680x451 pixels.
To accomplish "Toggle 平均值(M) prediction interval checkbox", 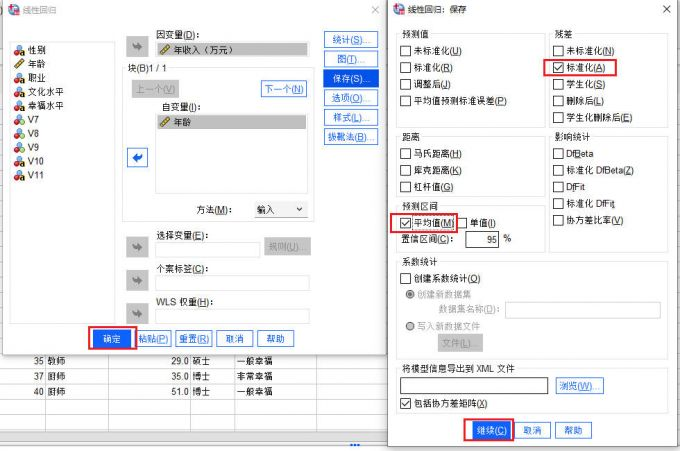I will click(x=405, y=222).
